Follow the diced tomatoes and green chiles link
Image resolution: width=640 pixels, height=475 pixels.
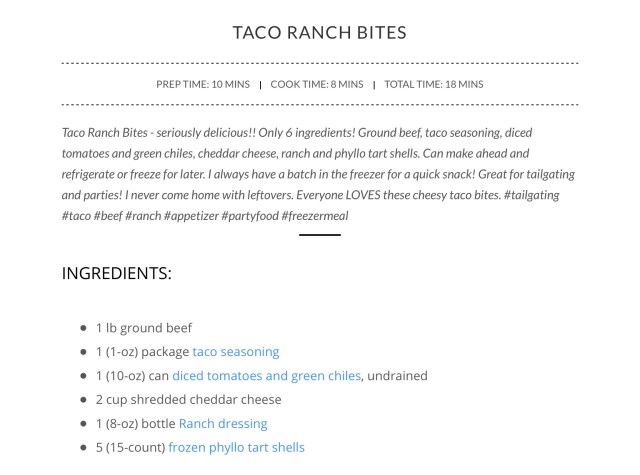click(x=266, y=376)
